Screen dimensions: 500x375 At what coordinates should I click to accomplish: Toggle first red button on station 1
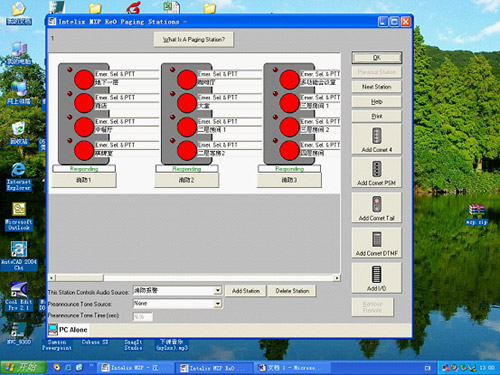tap(84, 80)
